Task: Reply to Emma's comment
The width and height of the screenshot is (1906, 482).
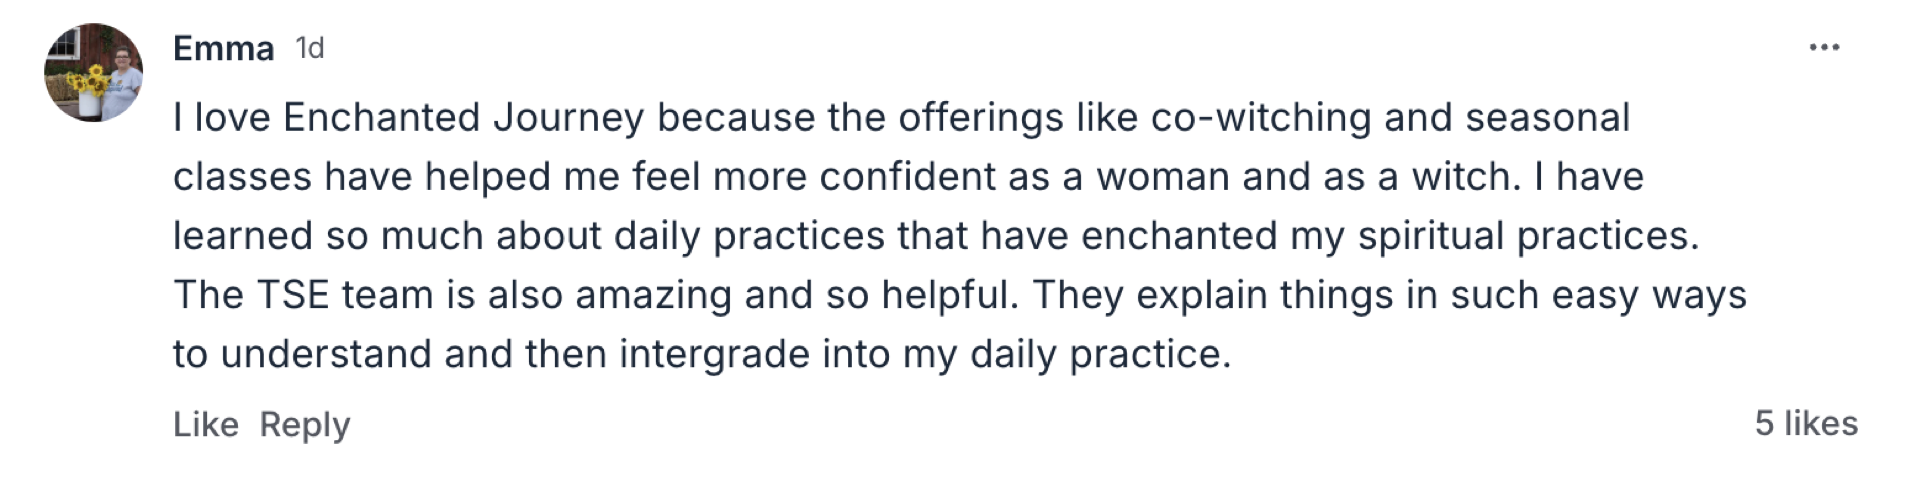Action: 305,424
